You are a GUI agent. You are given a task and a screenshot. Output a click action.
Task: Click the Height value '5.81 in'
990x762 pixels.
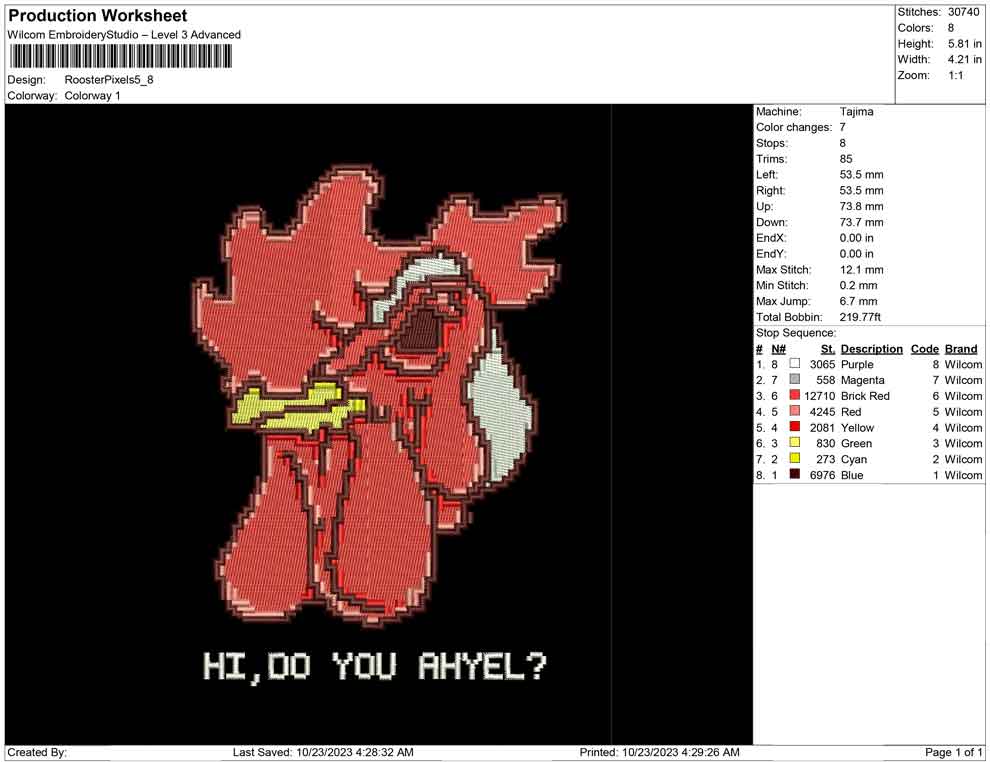tap(964, 44)
